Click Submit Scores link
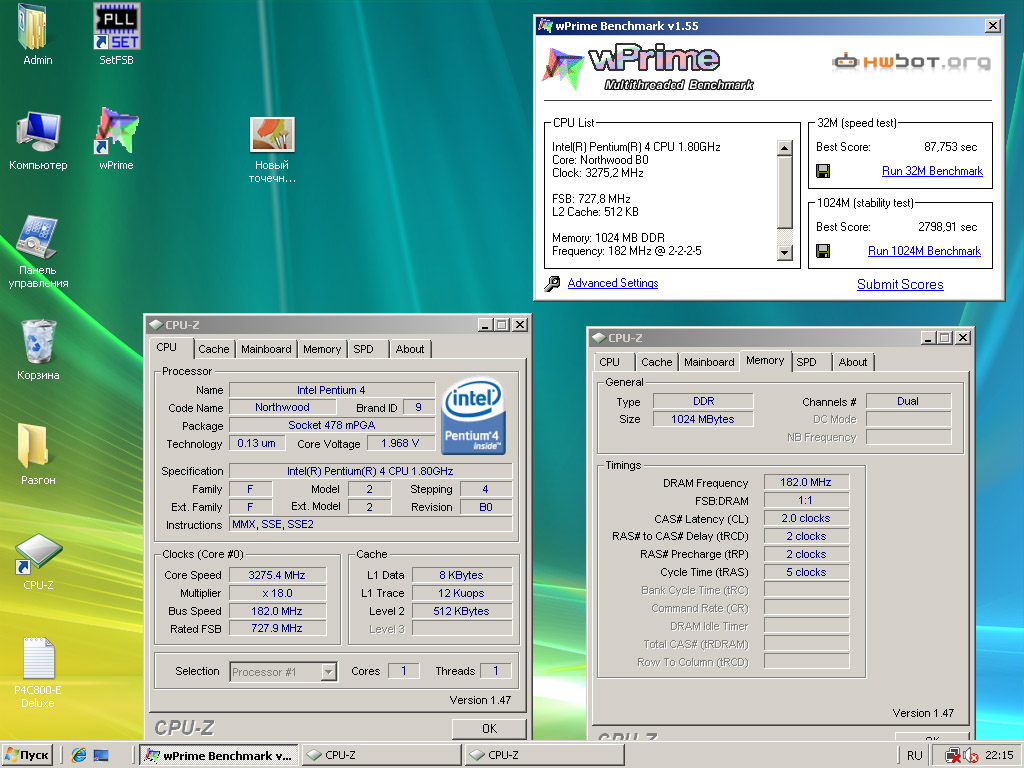This screenshot has width=1024, height=768. pyautogui.click(x=900, y=285)
